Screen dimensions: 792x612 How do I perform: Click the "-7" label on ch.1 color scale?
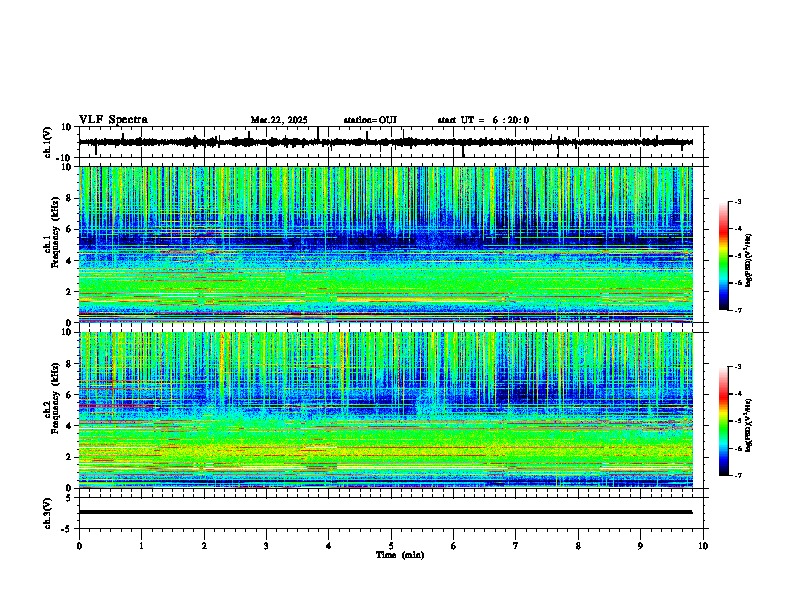pyautogui.click(x=738, y=310)
